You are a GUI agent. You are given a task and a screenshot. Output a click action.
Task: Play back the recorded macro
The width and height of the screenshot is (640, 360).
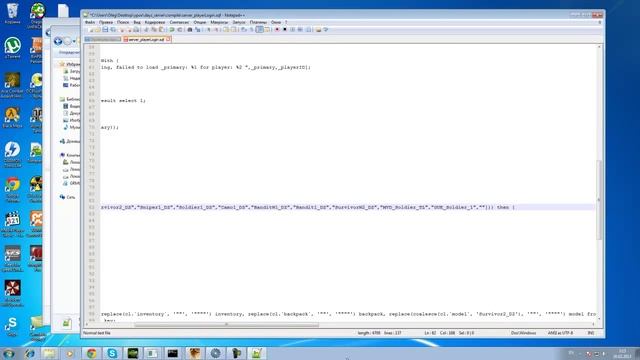pyautogui.click(x=293, y=29)
